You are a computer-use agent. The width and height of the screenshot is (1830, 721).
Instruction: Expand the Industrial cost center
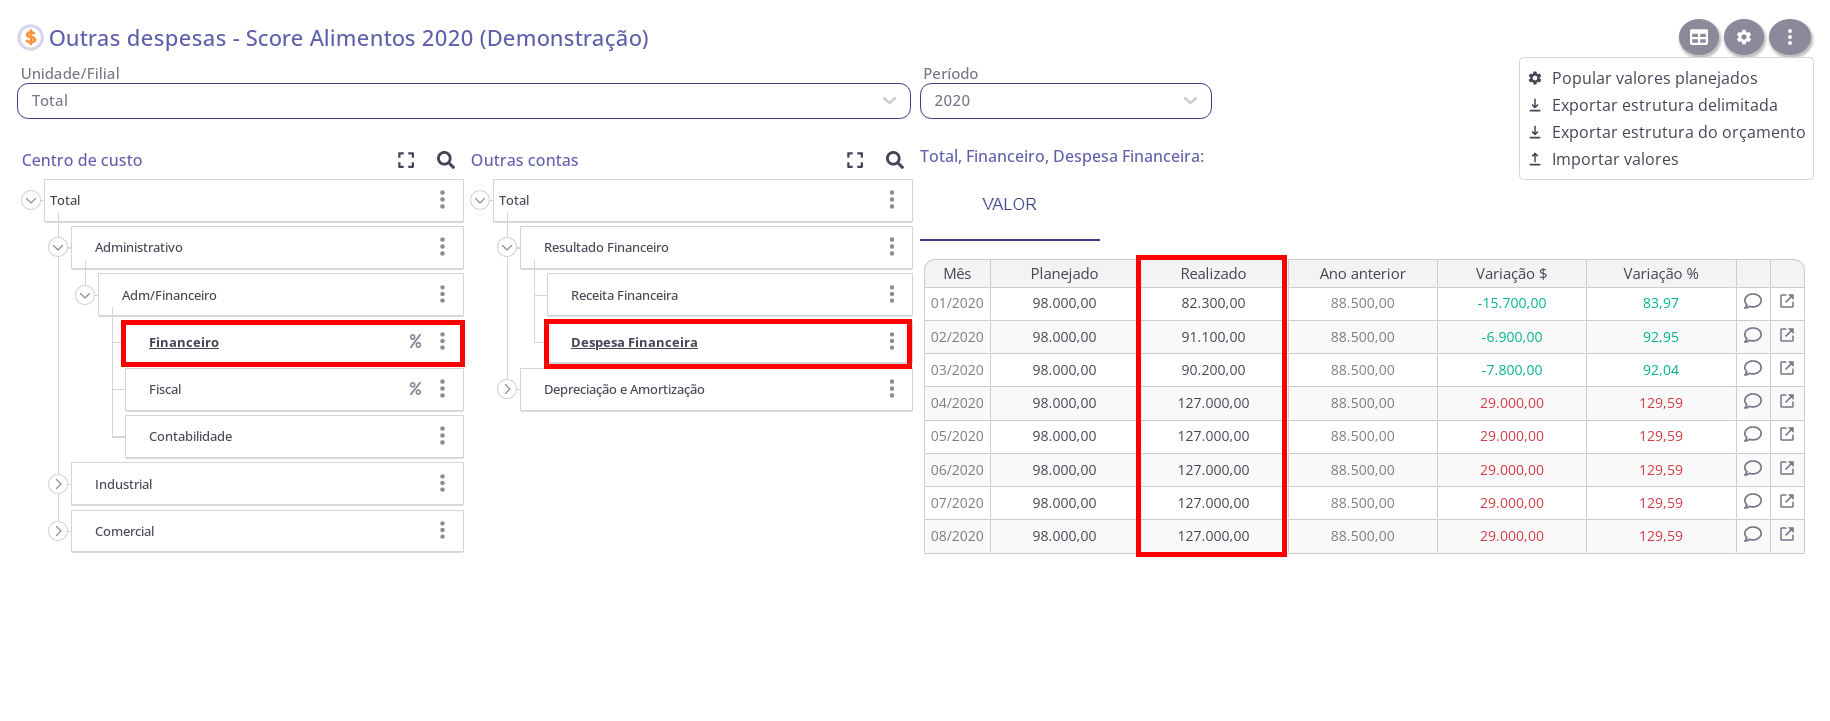58,484
